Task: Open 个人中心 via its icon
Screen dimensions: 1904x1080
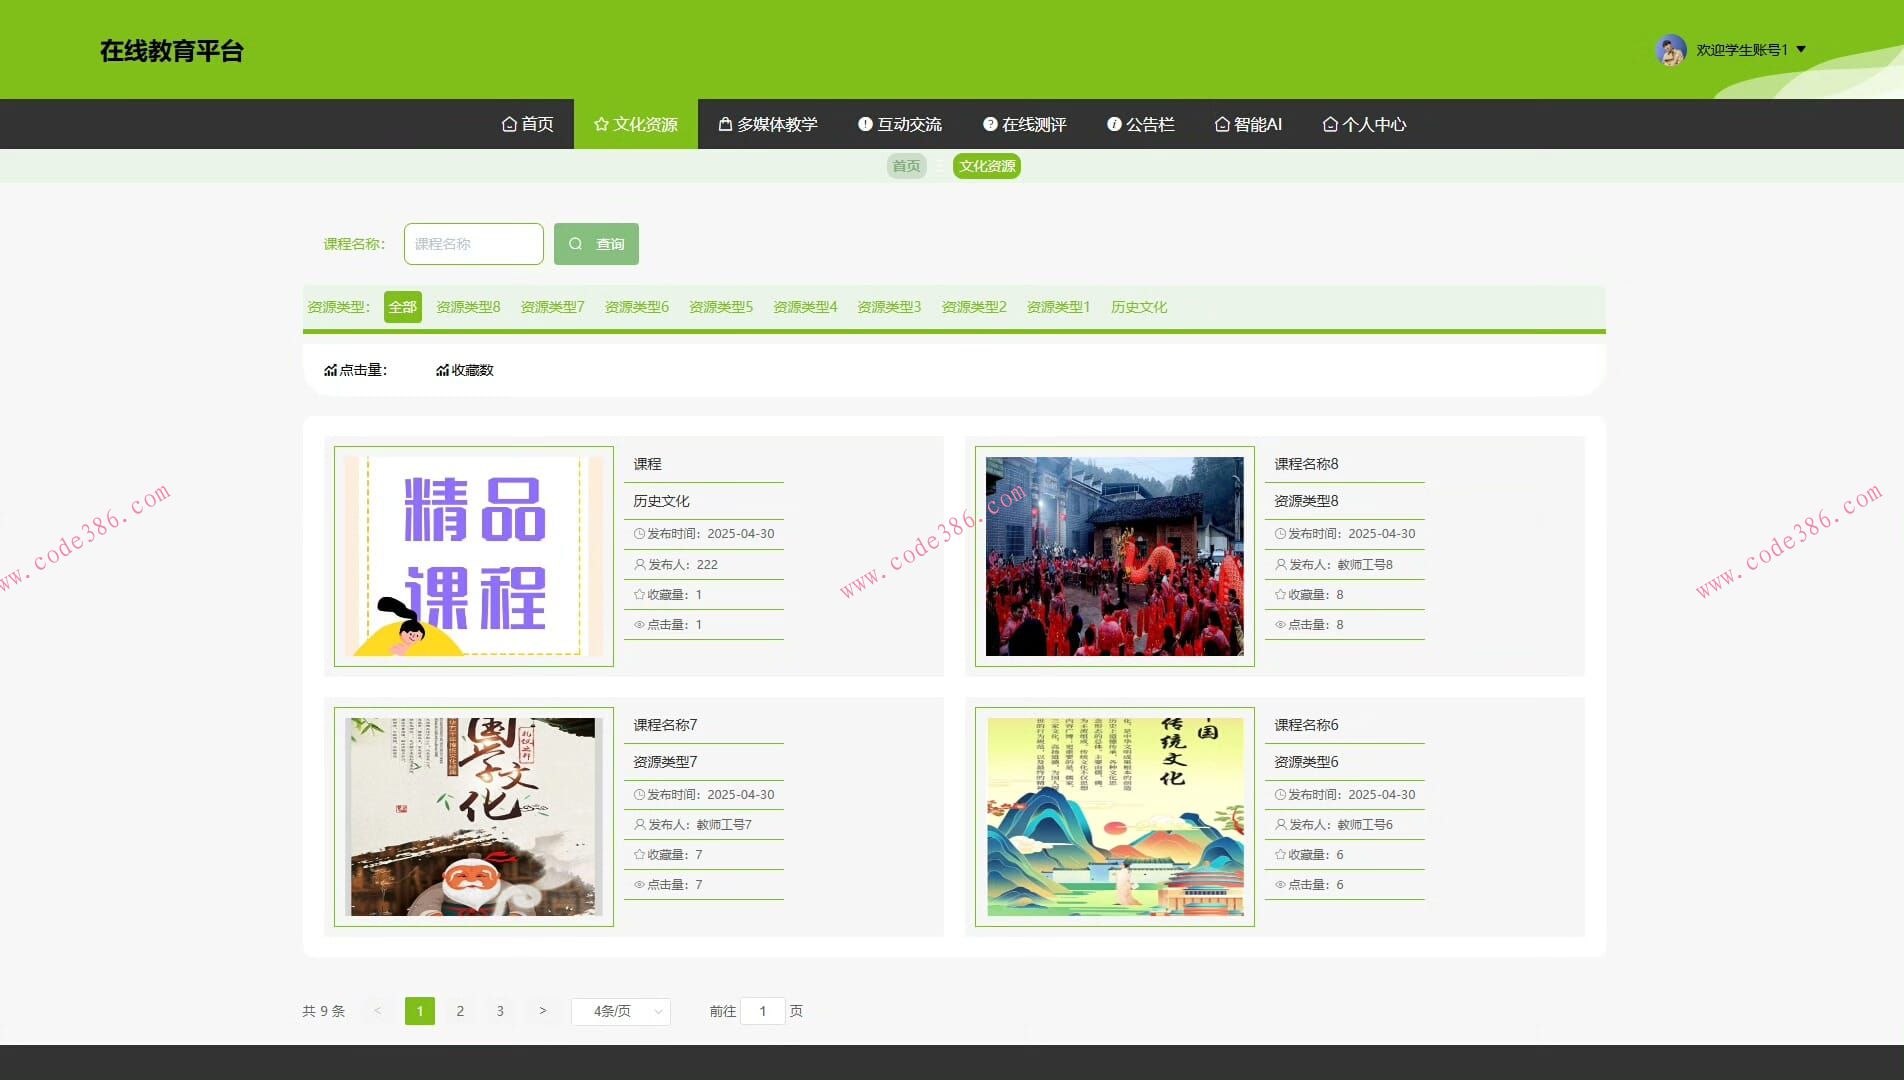Action: coord(1330,124)
